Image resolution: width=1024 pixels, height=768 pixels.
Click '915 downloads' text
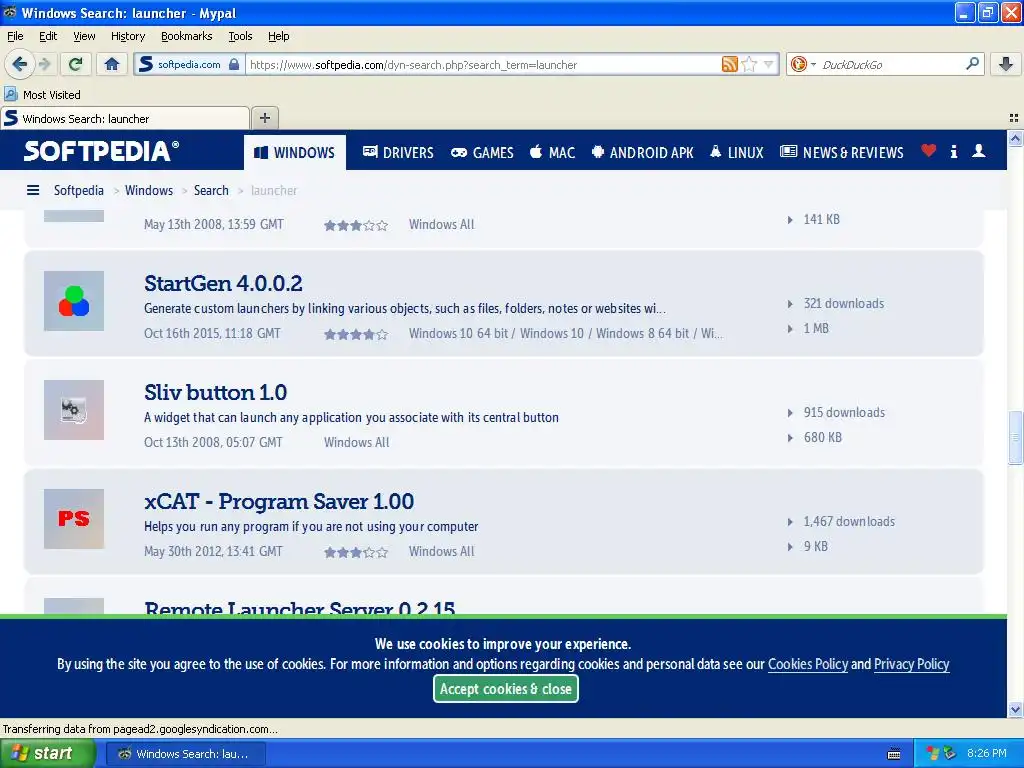[x=844, y=412]
